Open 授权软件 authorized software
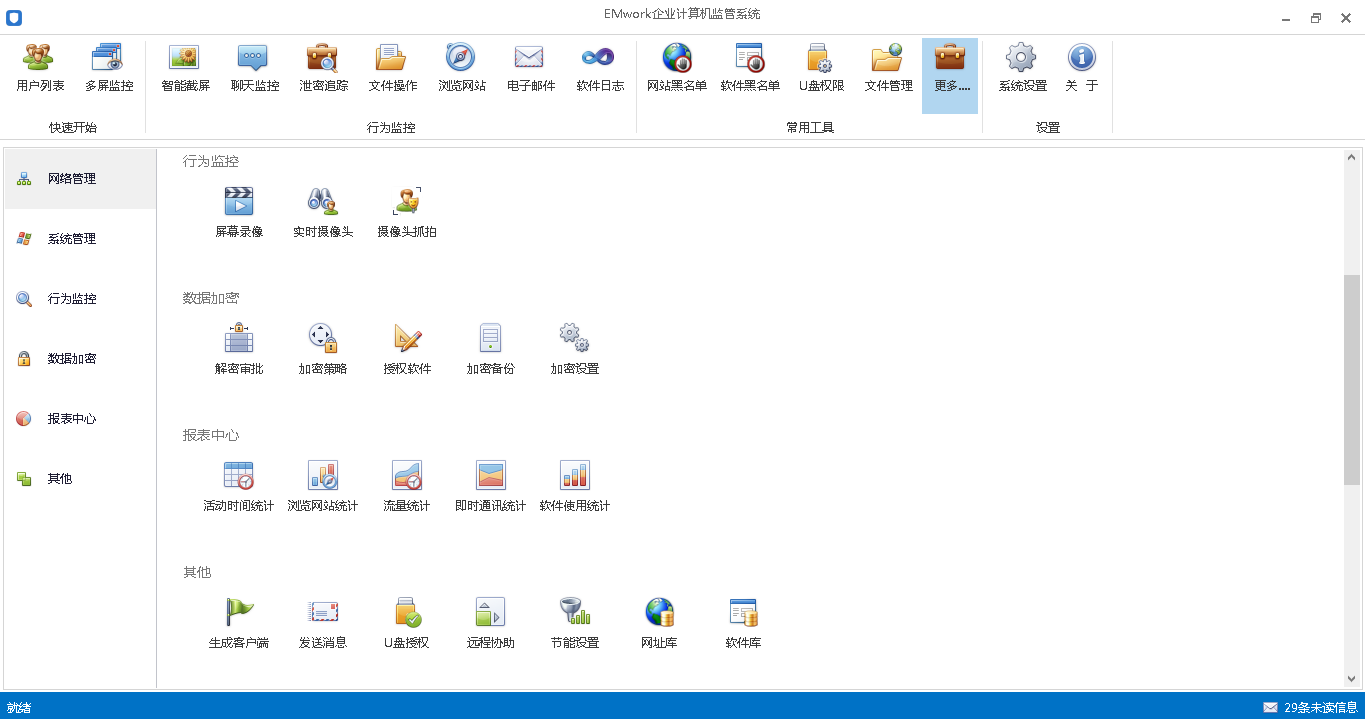Image resolution: width=1365 pixels, height=719 pixels. click(x=407, y=349)
